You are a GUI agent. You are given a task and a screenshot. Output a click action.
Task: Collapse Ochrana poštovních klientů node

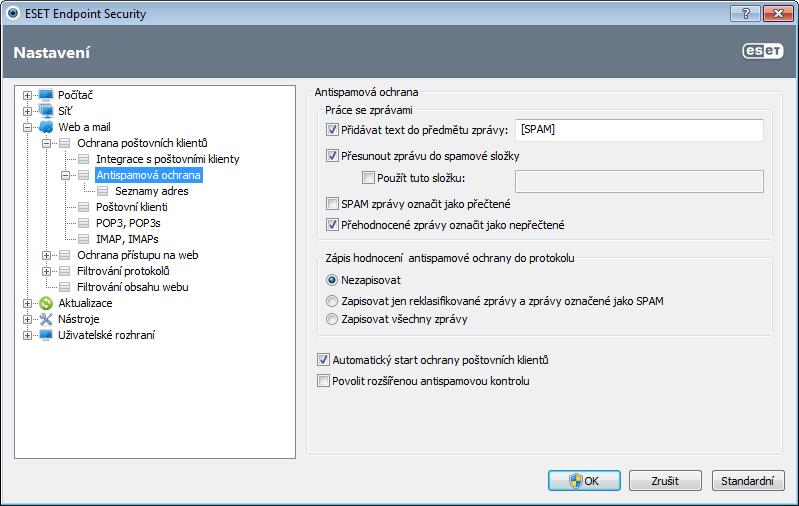click(x=46, y=143)
